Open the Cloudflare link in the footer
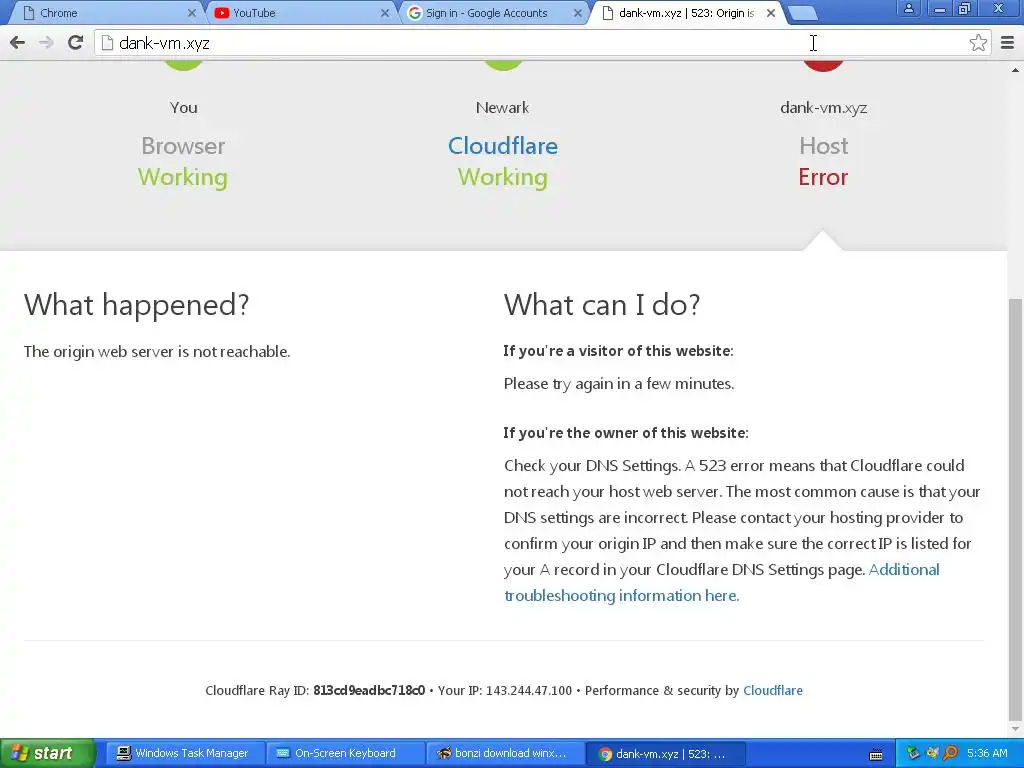The height and width of the screenshot is (768, 1024). (773, 690)
